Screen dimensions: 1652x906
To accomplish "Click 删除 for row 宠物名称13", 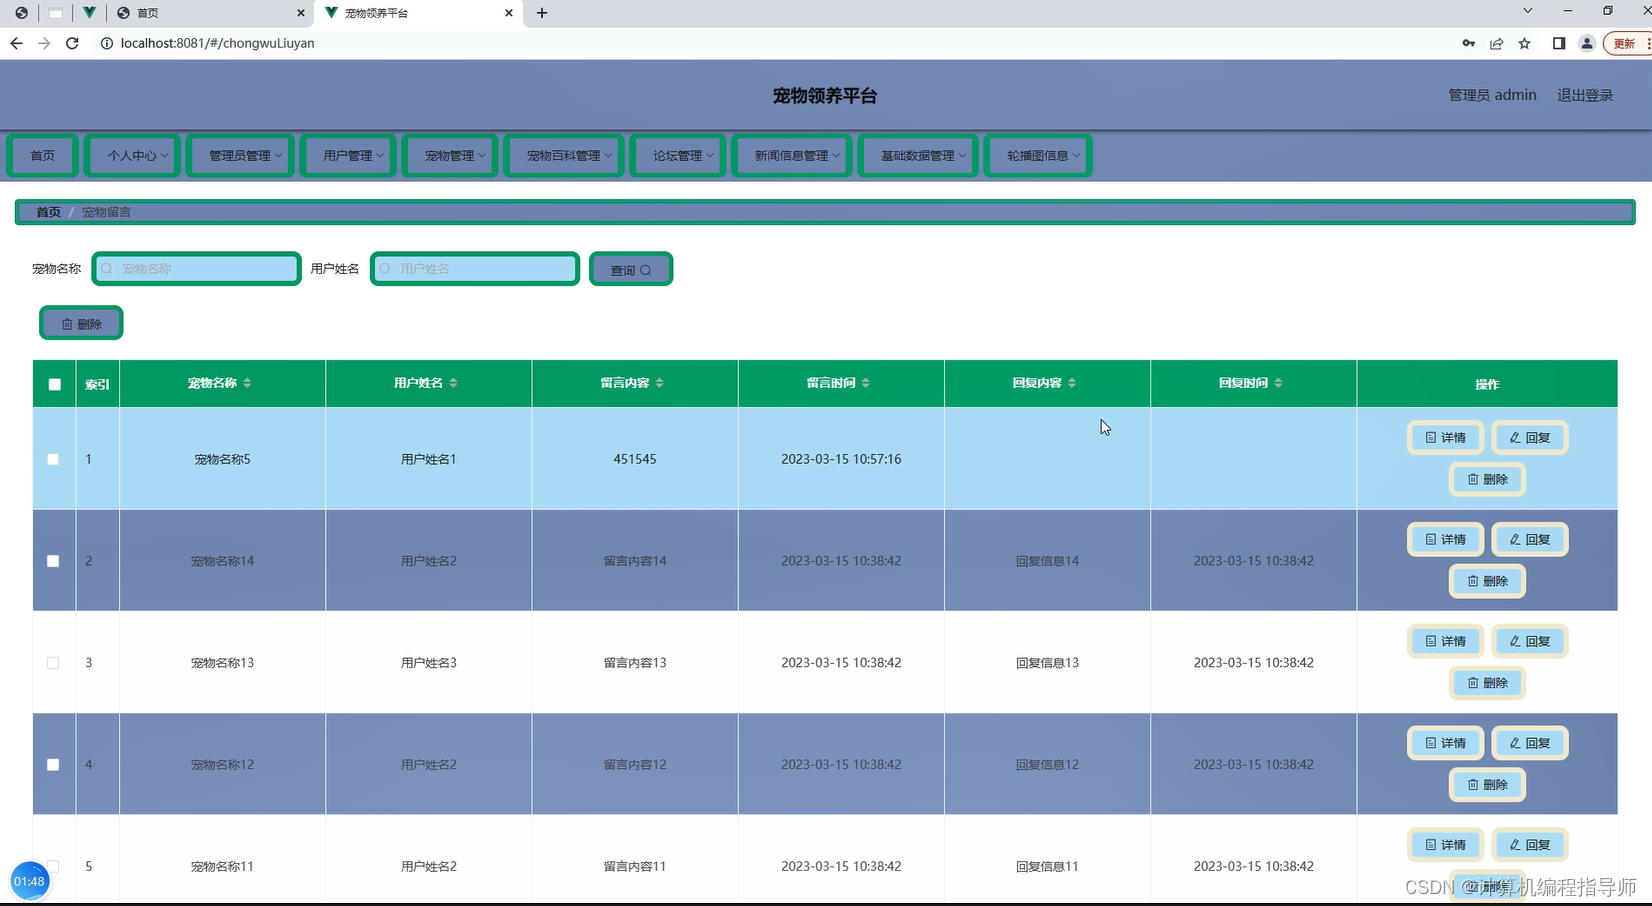I will 1488,684.
